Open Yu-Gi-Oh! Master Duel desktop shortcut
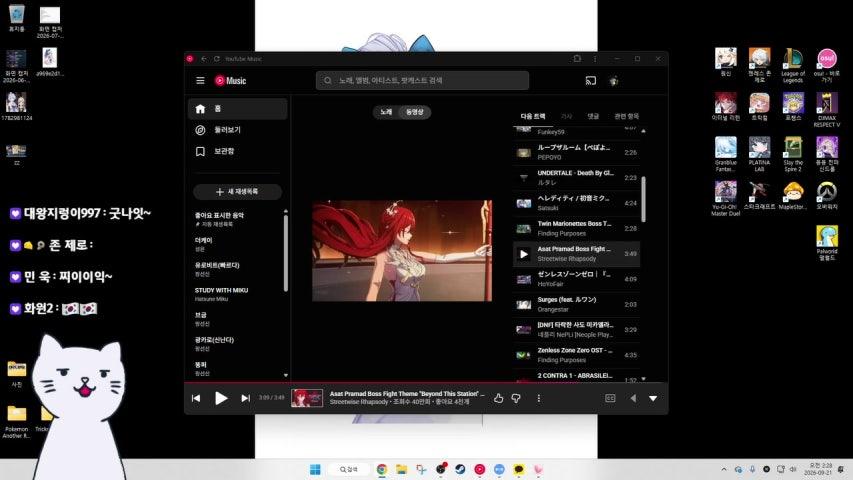The width and height of the screenshot is (853, 480). (726, 199)
